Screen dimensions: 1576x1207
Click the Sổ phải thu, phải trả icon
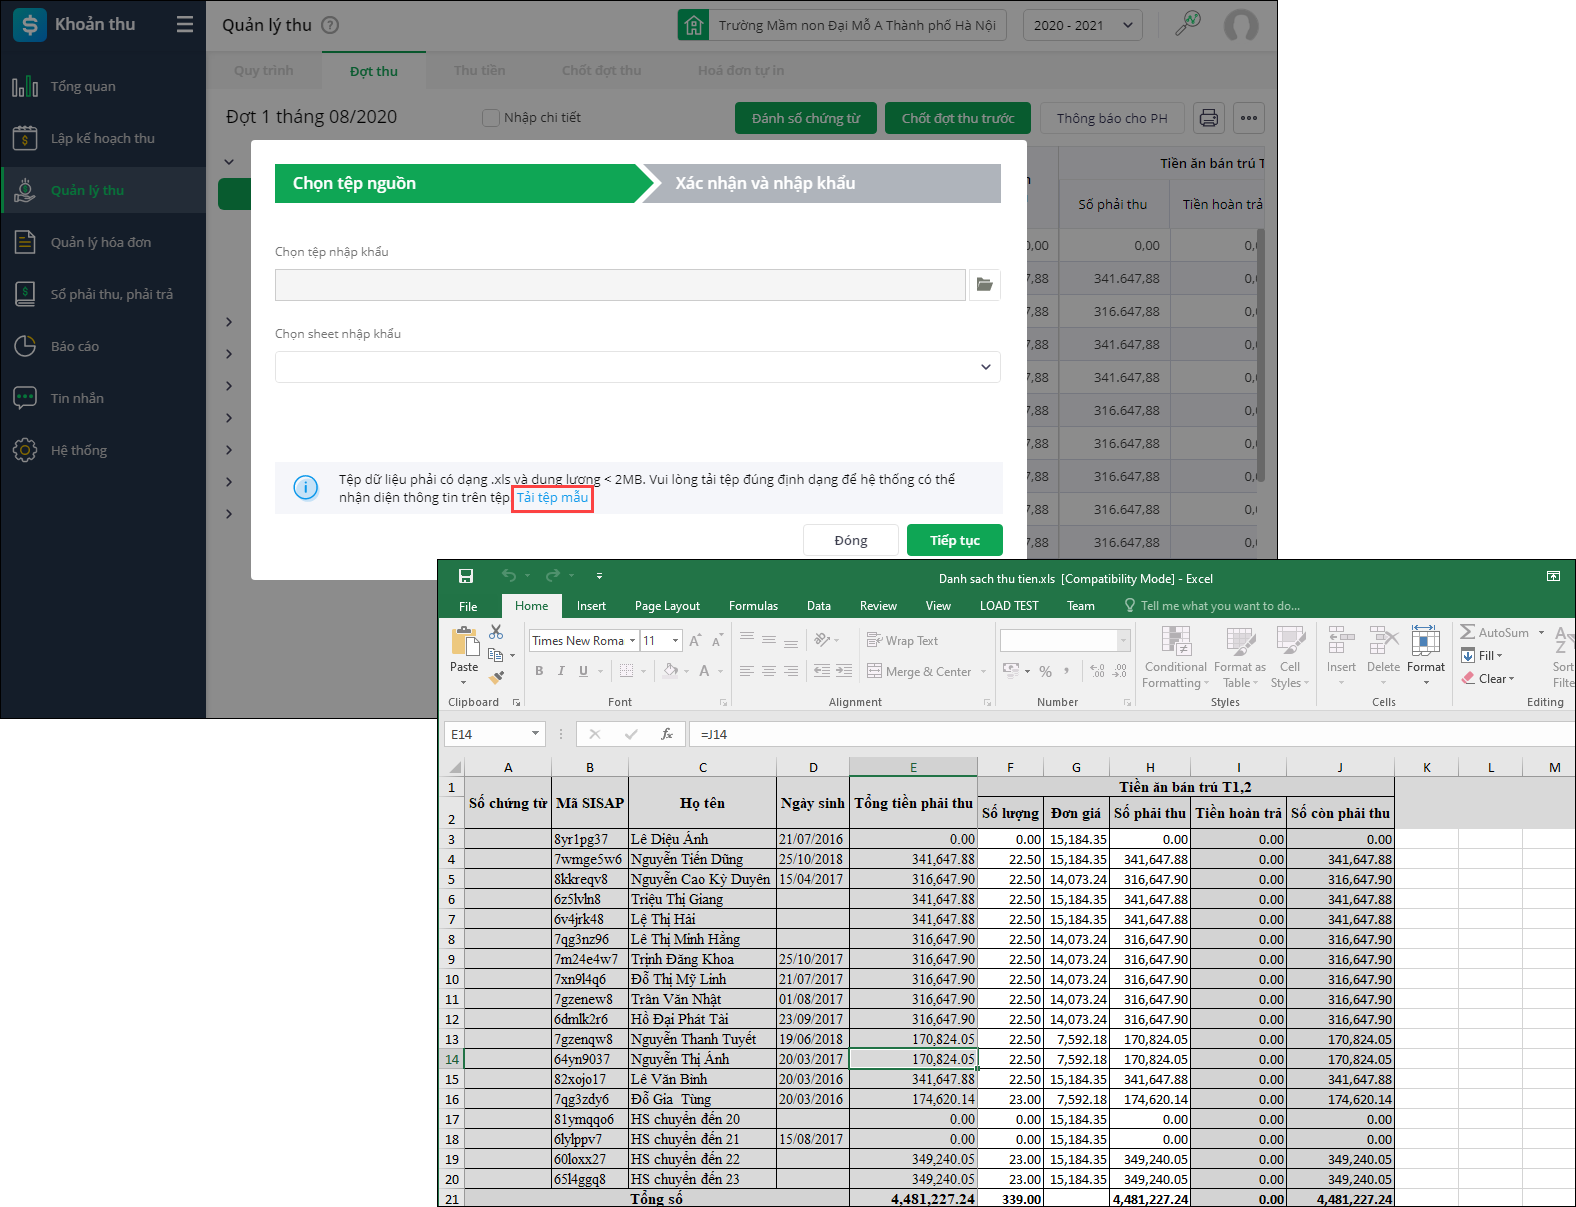(x=25, y=294)
